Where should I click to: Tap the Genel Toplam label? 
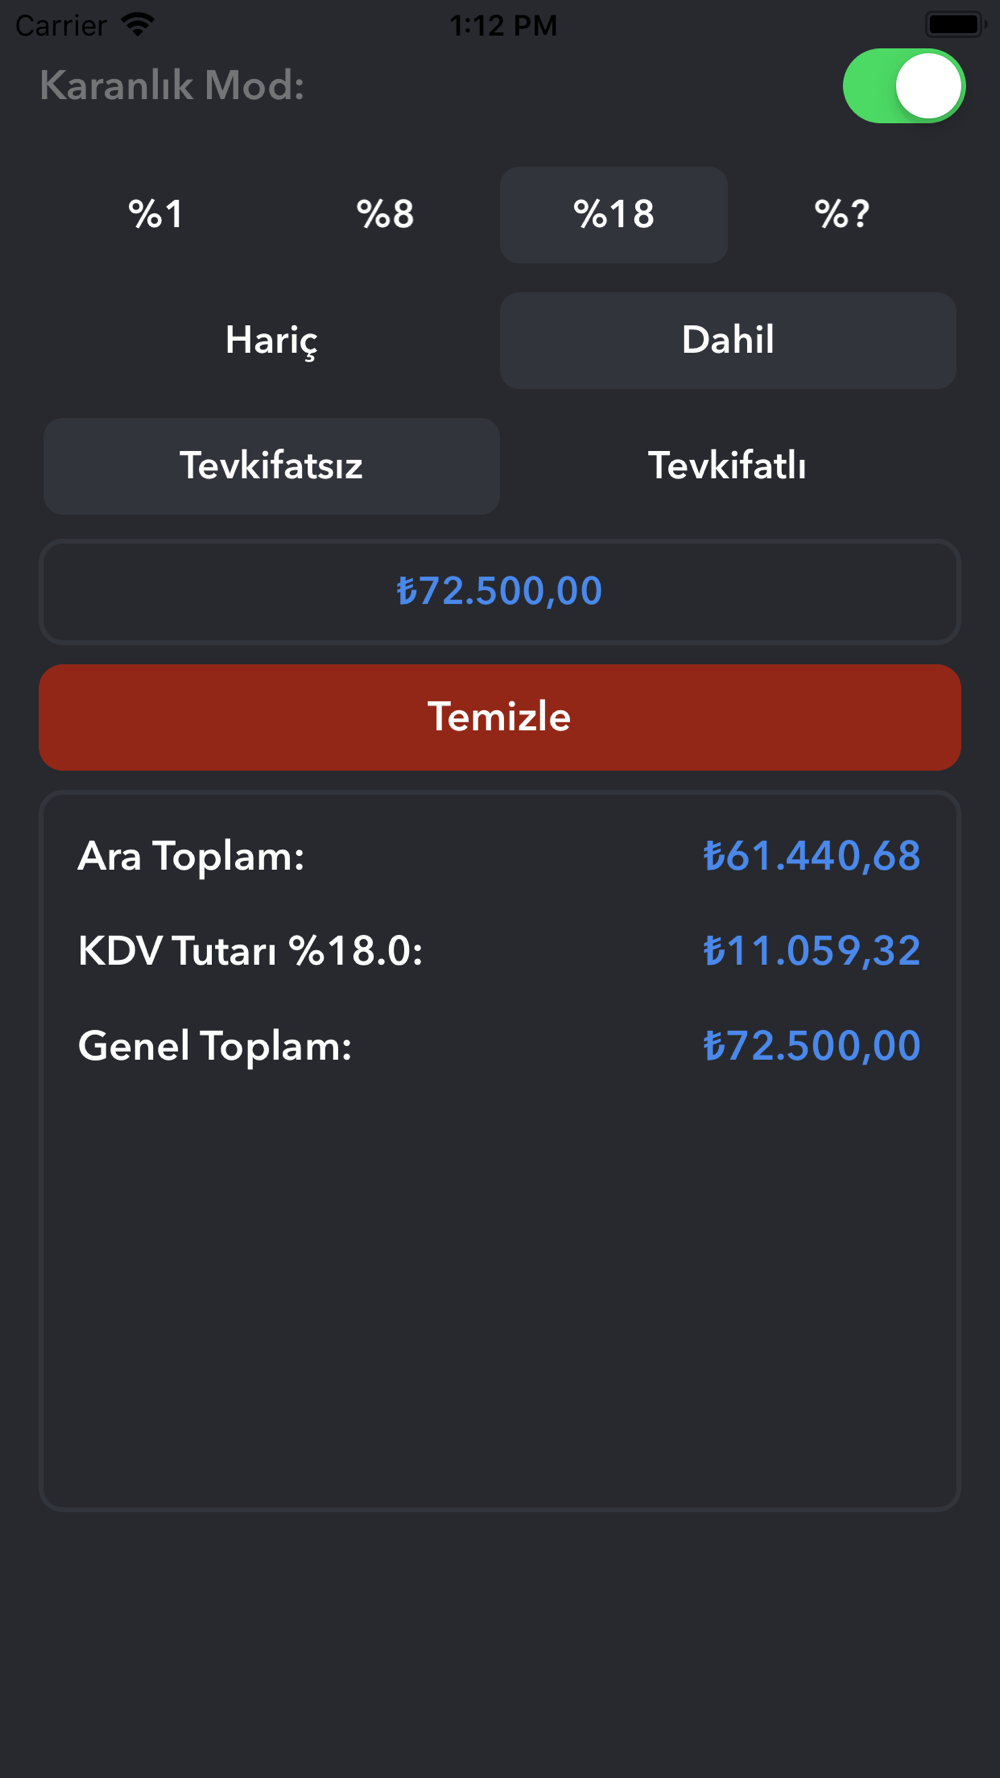(215, 1047)
